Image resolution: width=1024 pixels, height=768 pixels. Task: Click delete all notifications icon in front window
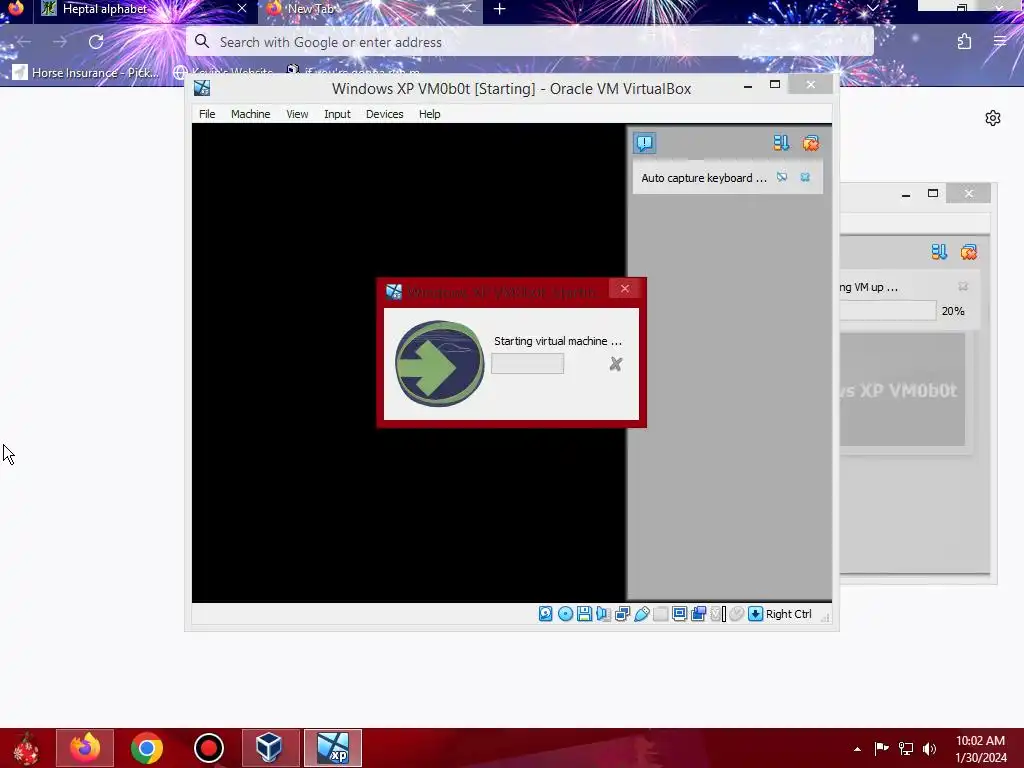[x=810, y=143]
